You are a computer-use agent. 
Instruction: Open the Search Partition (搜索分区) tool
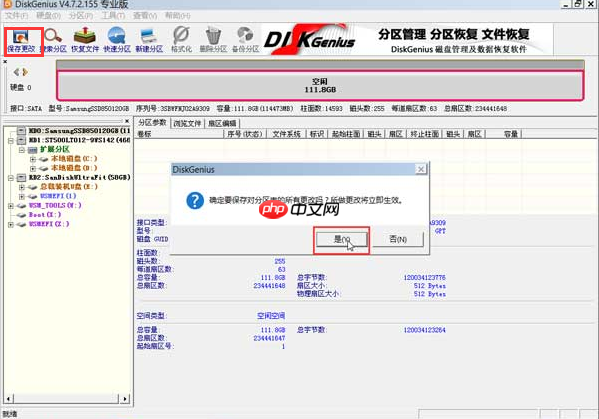53,40
